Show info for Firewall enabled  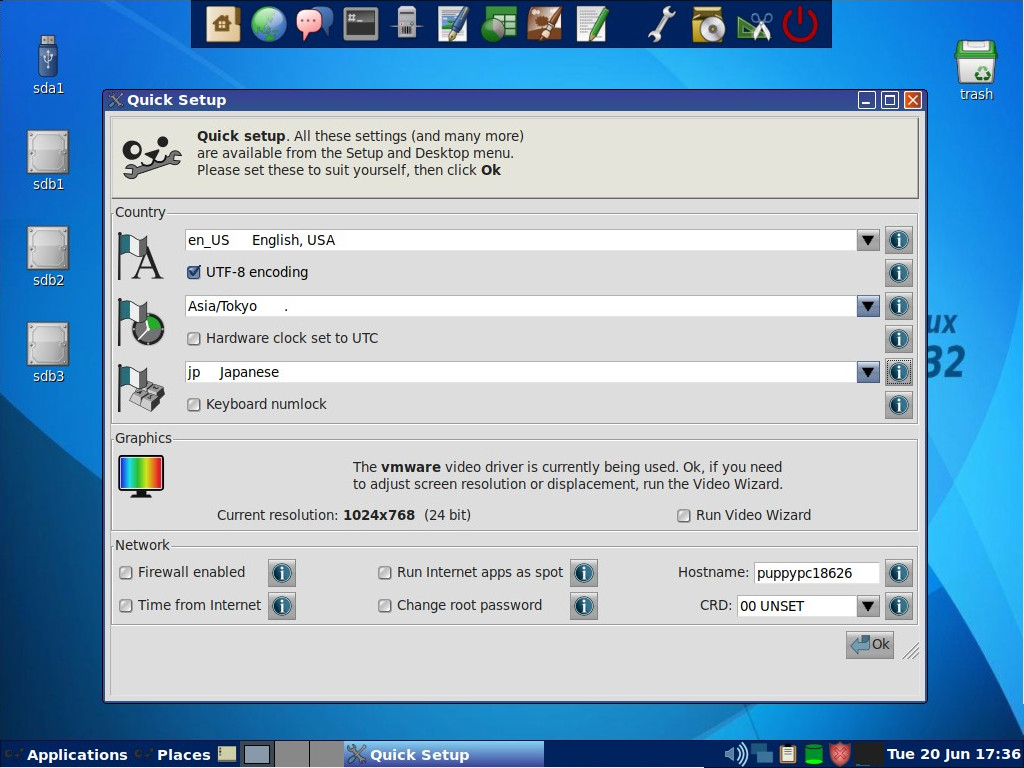coord(281,573)
